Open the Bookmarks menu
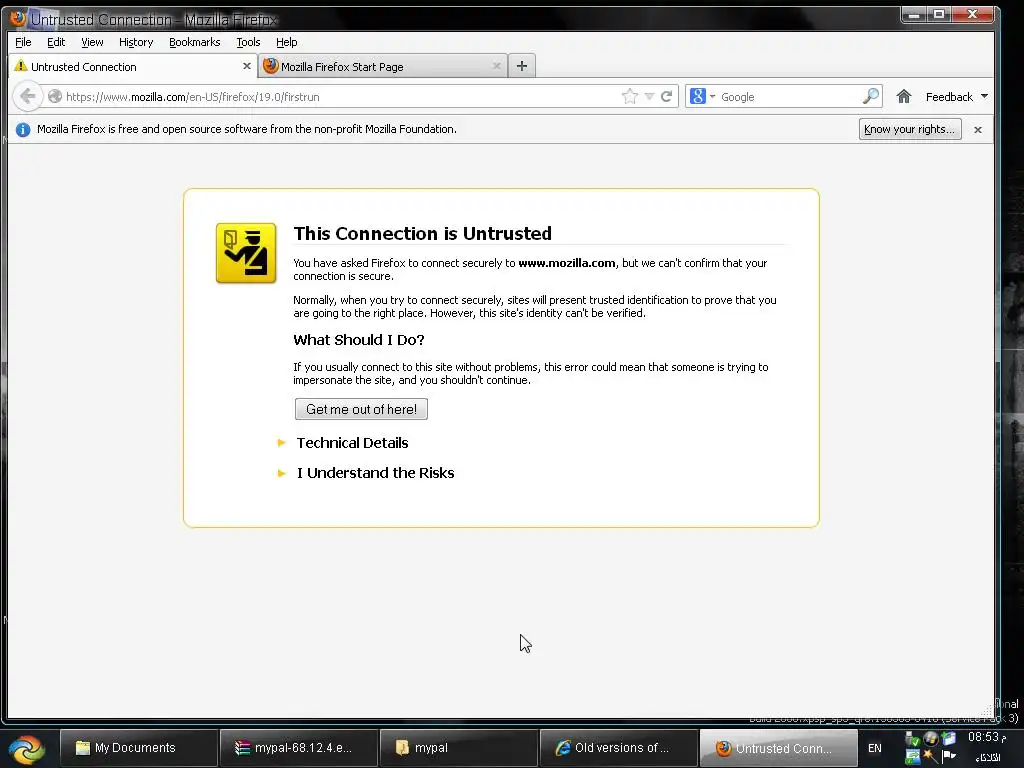Viewport: 1024px width, 768px height. click(195, 42)
